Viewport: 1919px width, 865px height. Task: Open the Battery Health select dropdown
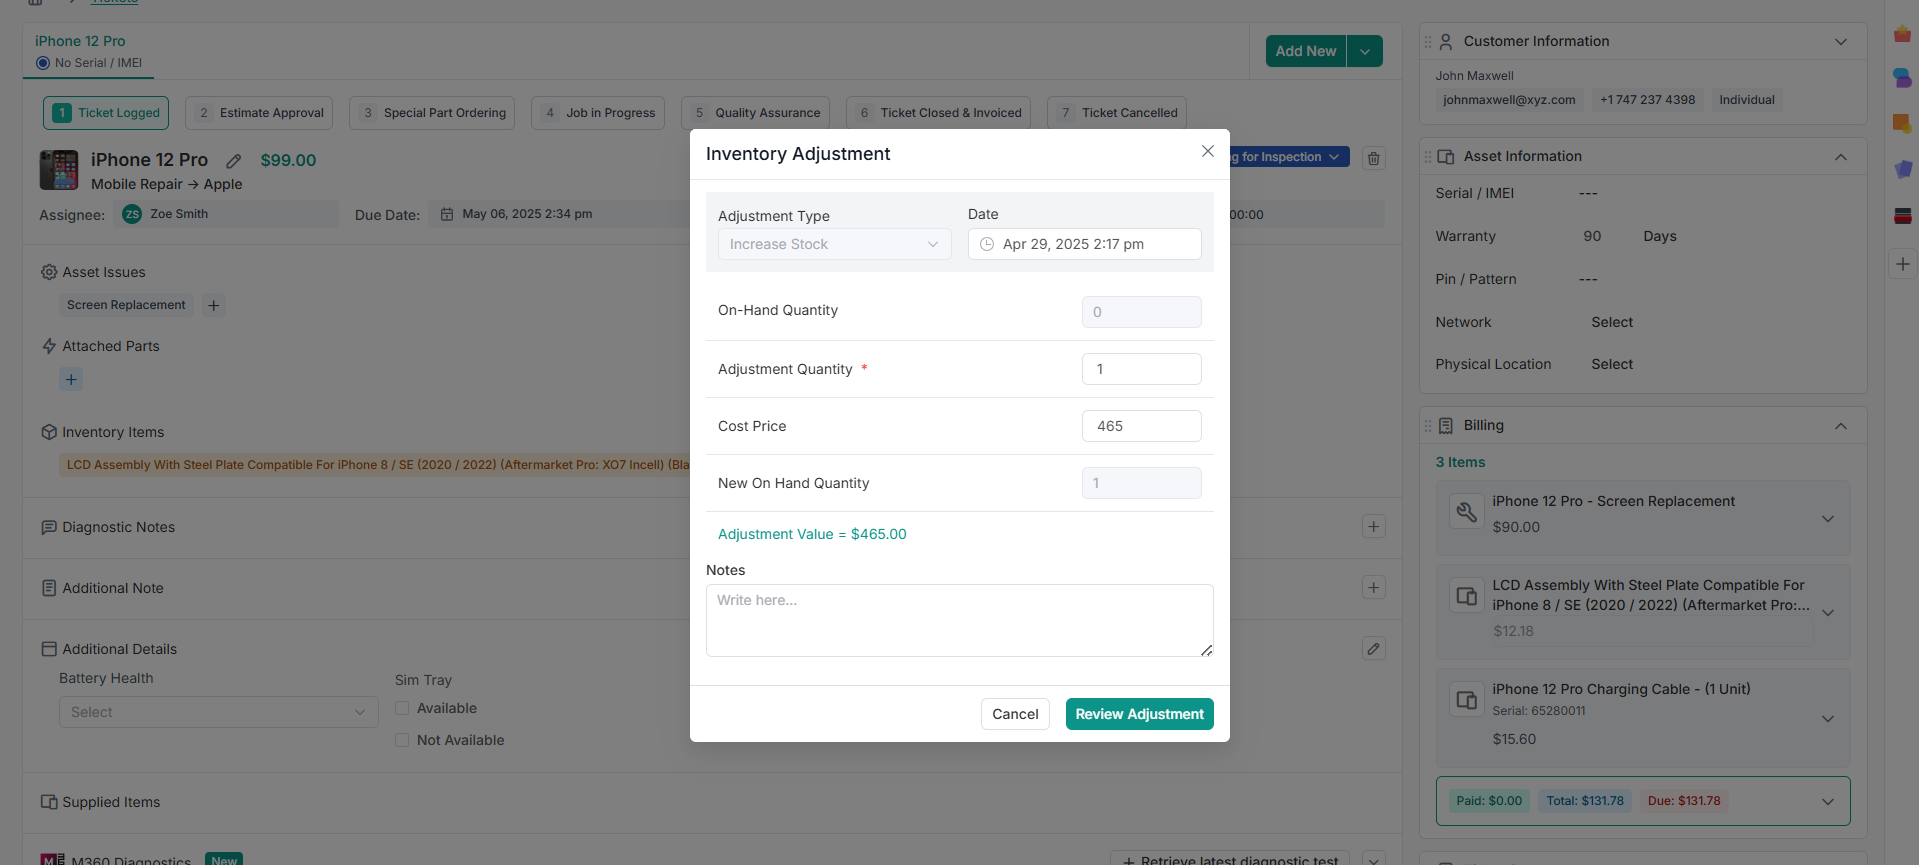(218, 712)
